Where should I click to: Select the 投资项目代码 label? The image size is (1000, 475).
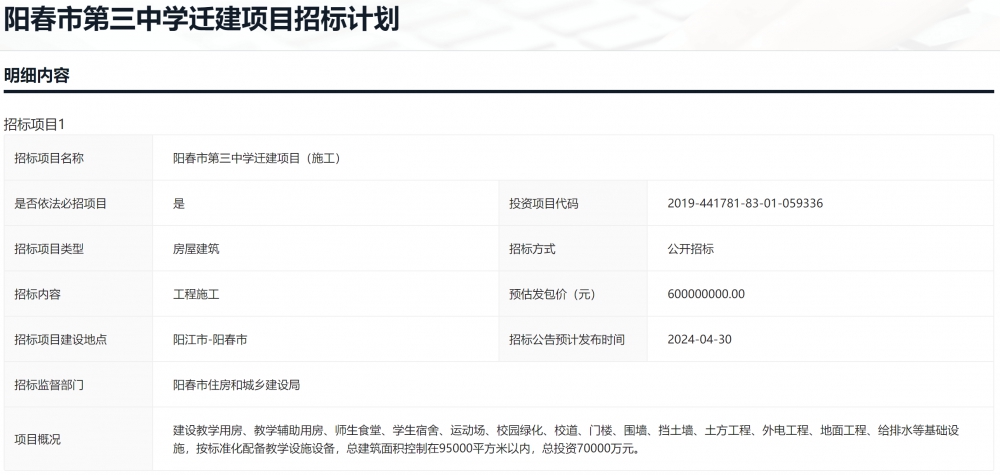pos(543,204)
